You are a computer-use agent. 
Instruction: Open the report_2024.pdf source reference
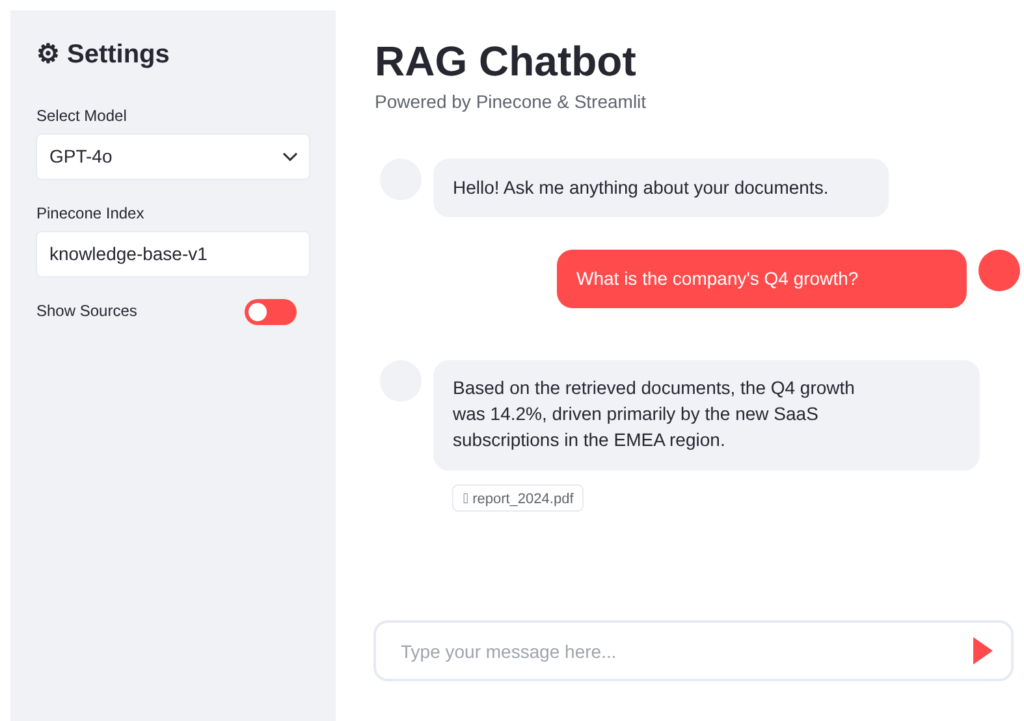click(517, 497)
